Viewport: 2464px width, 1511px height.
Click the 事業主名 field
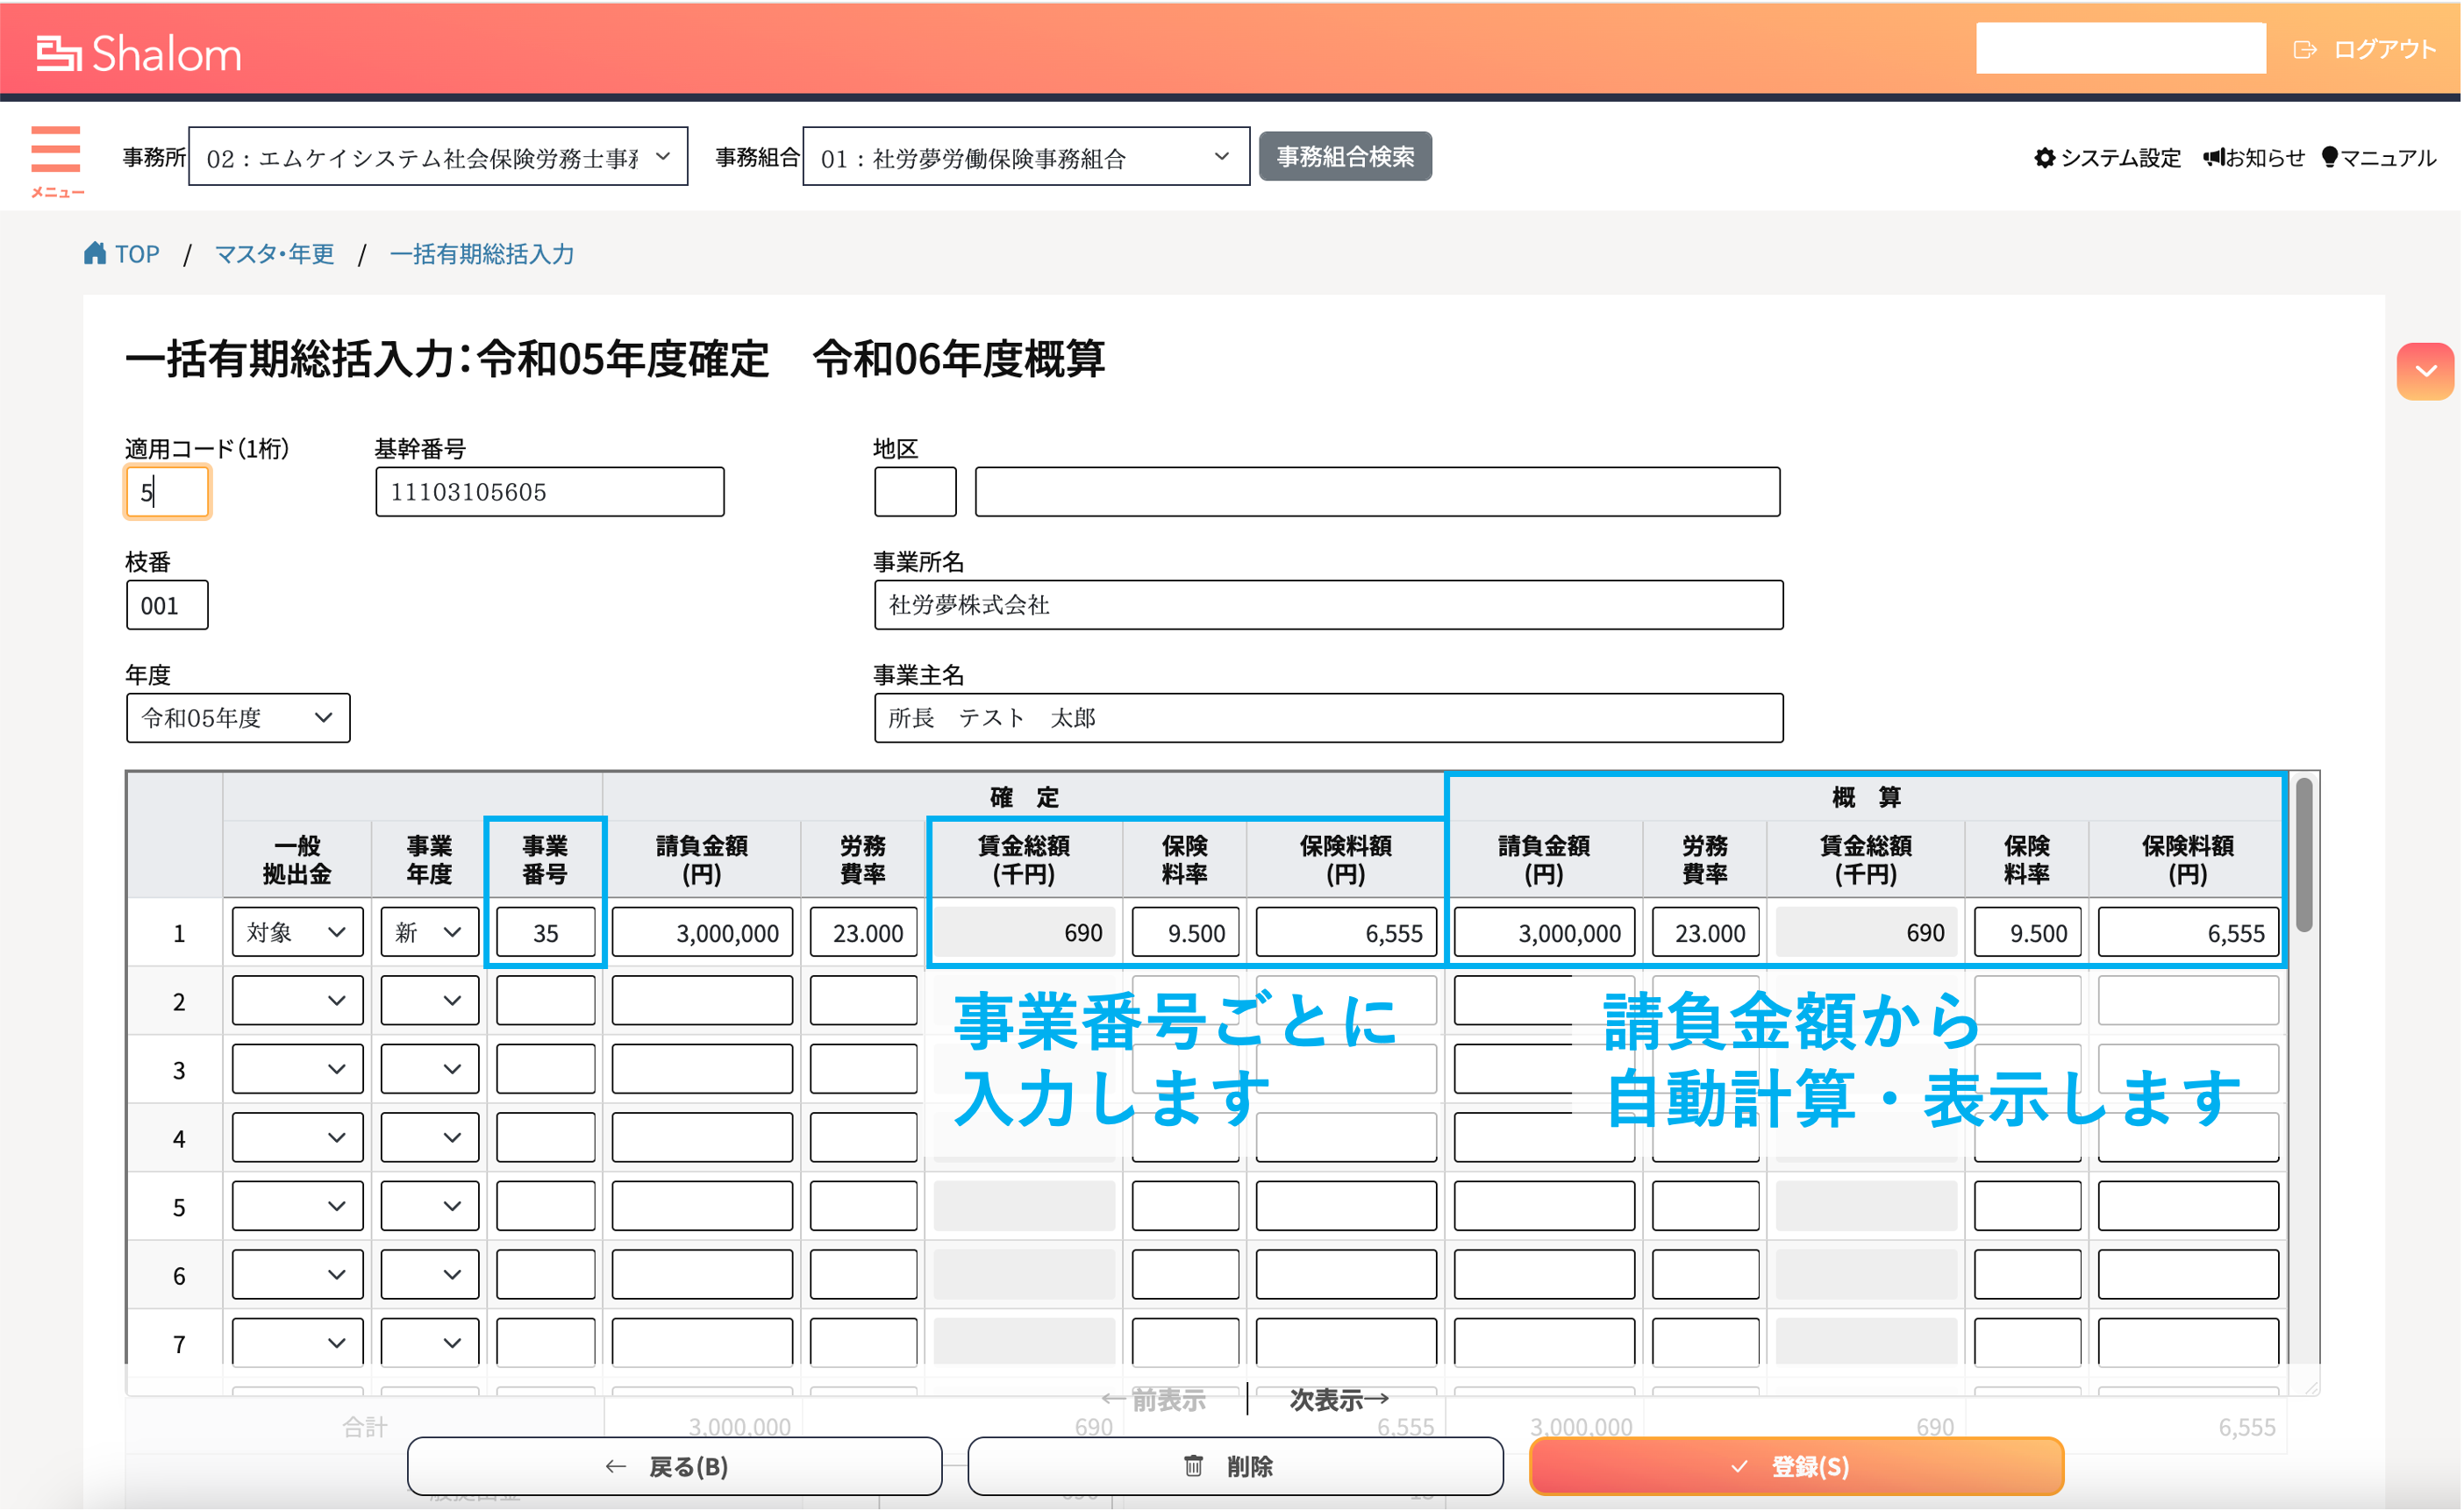[1329, 718]
